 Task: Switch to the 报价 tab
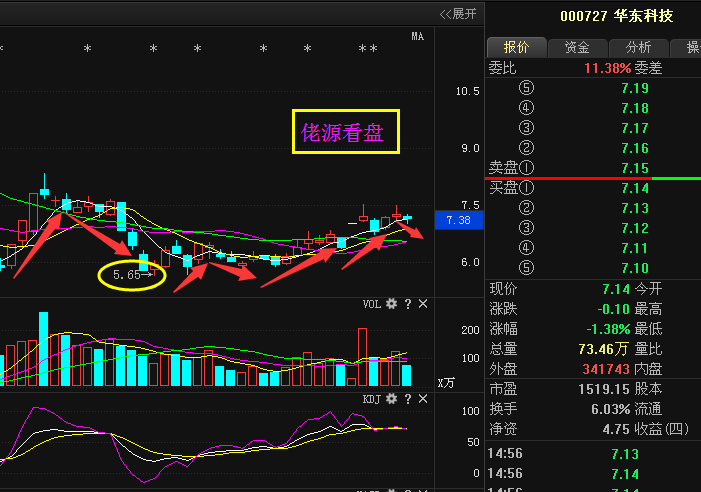tap(516, 47)
